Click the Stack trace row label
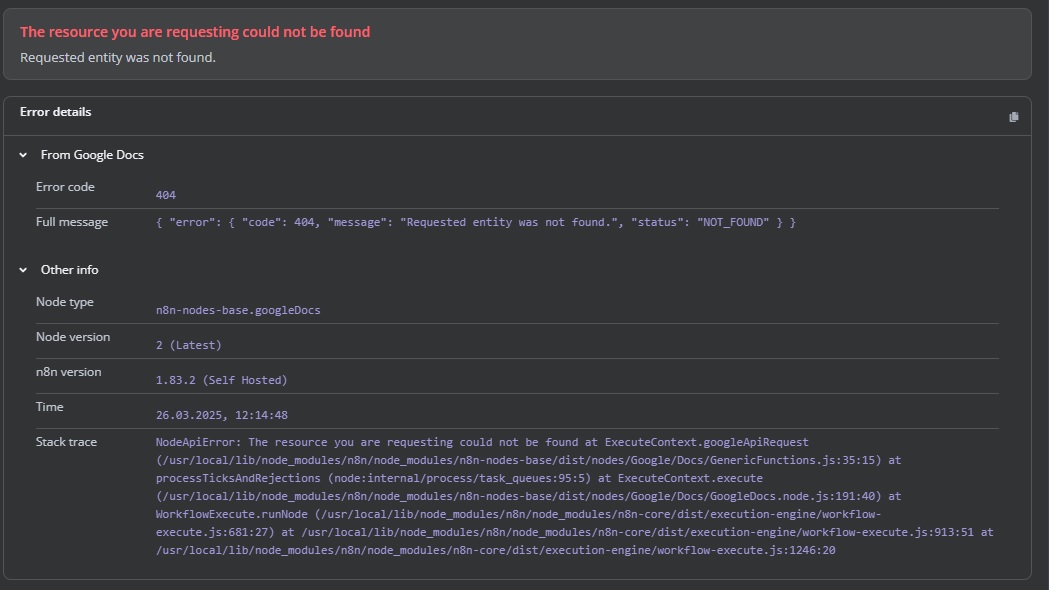Image resolution: width=1049 pixels, height=590 pixels. pos(66,441)
